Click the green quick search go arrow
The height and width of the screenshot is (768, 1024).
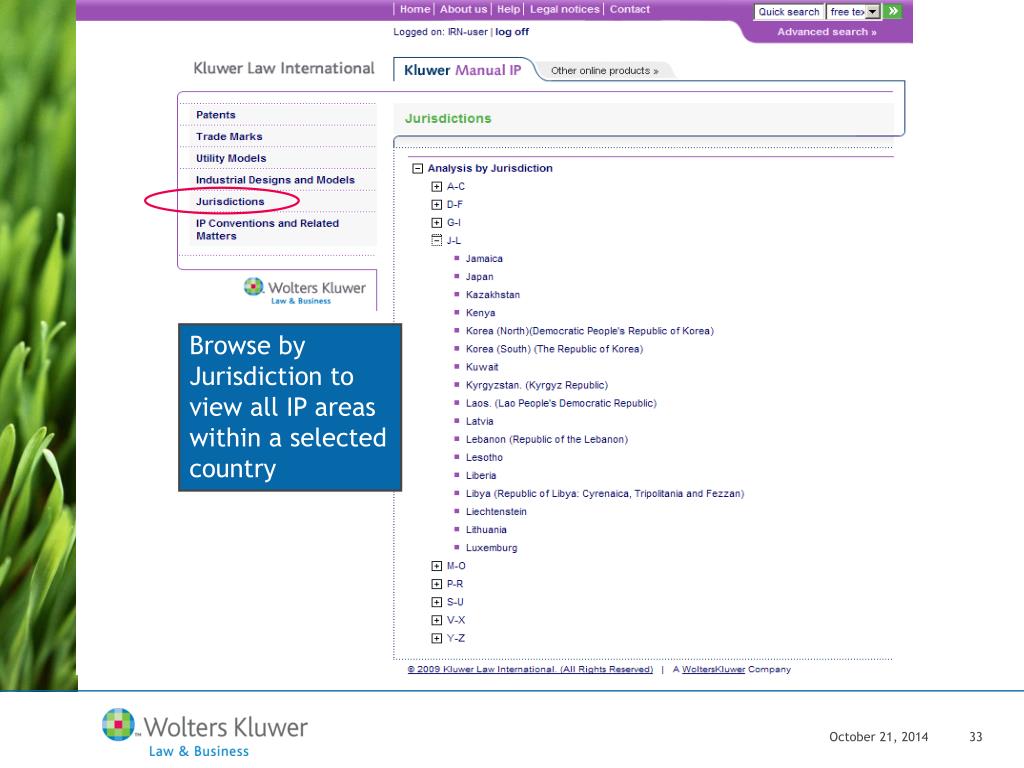pos(893,11)
